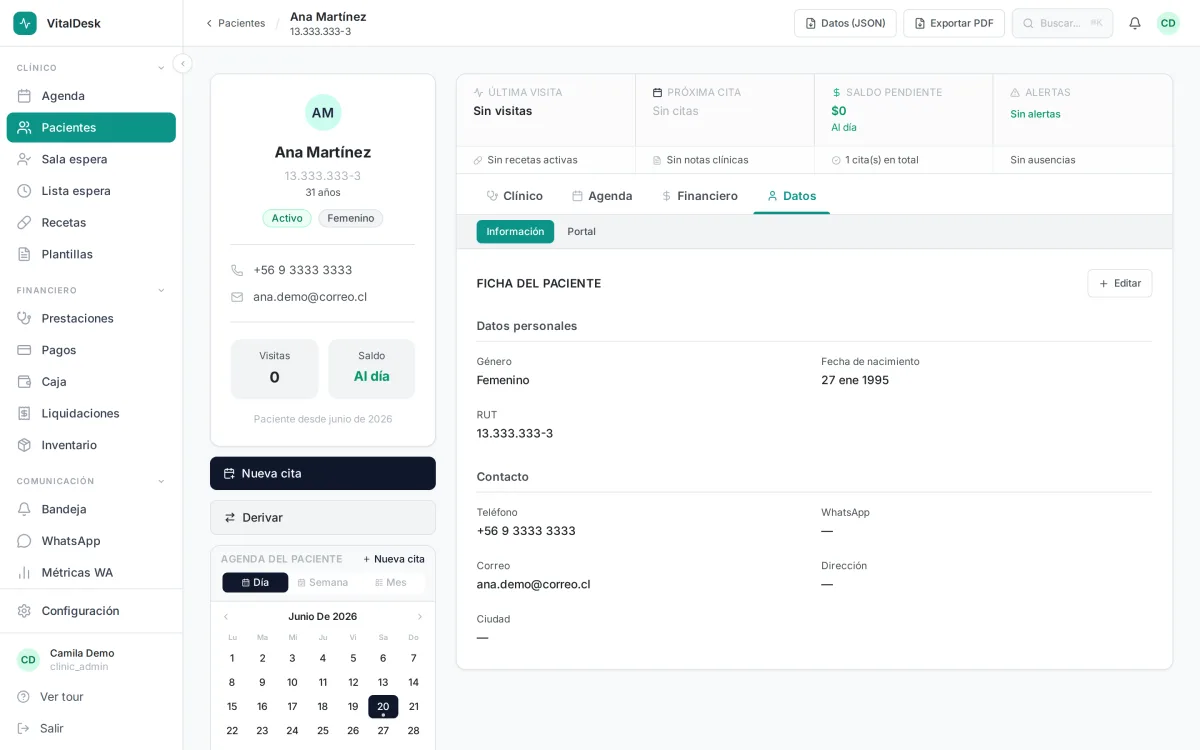
Task: Click the Sin alertas text
Action: tap(1035, 114)
